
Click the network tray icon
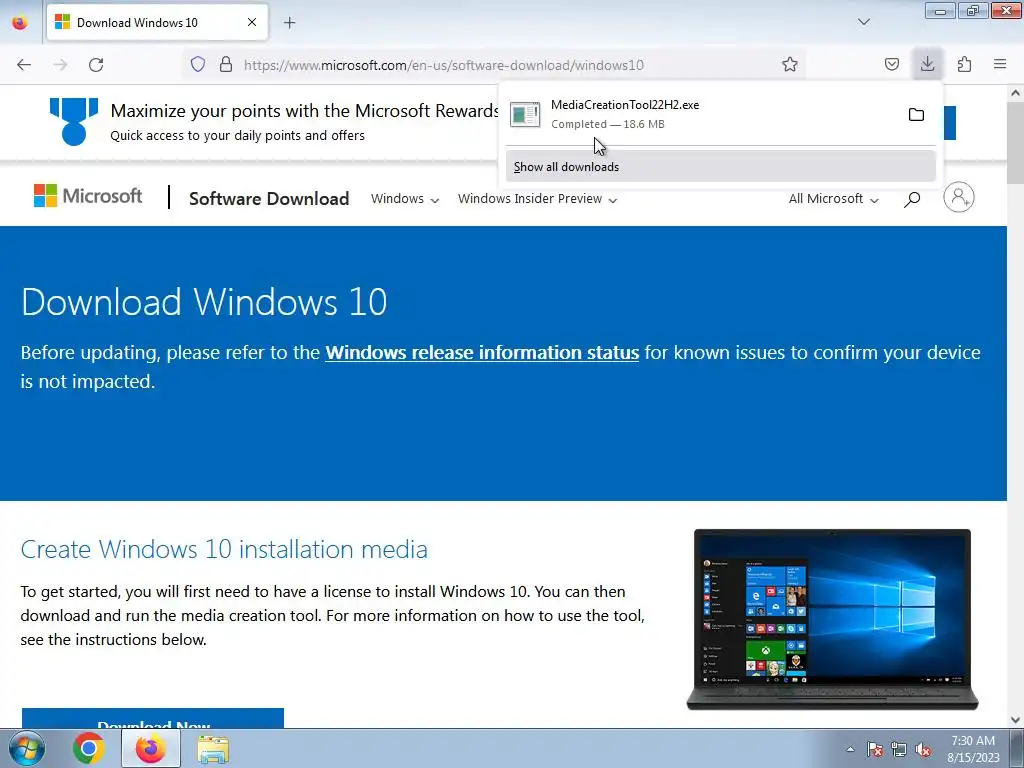899,749
